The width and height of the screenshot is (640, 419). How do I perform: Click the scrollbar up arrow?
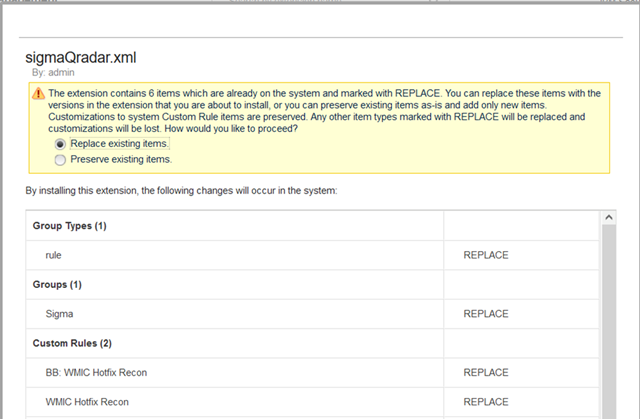(609, 217)
